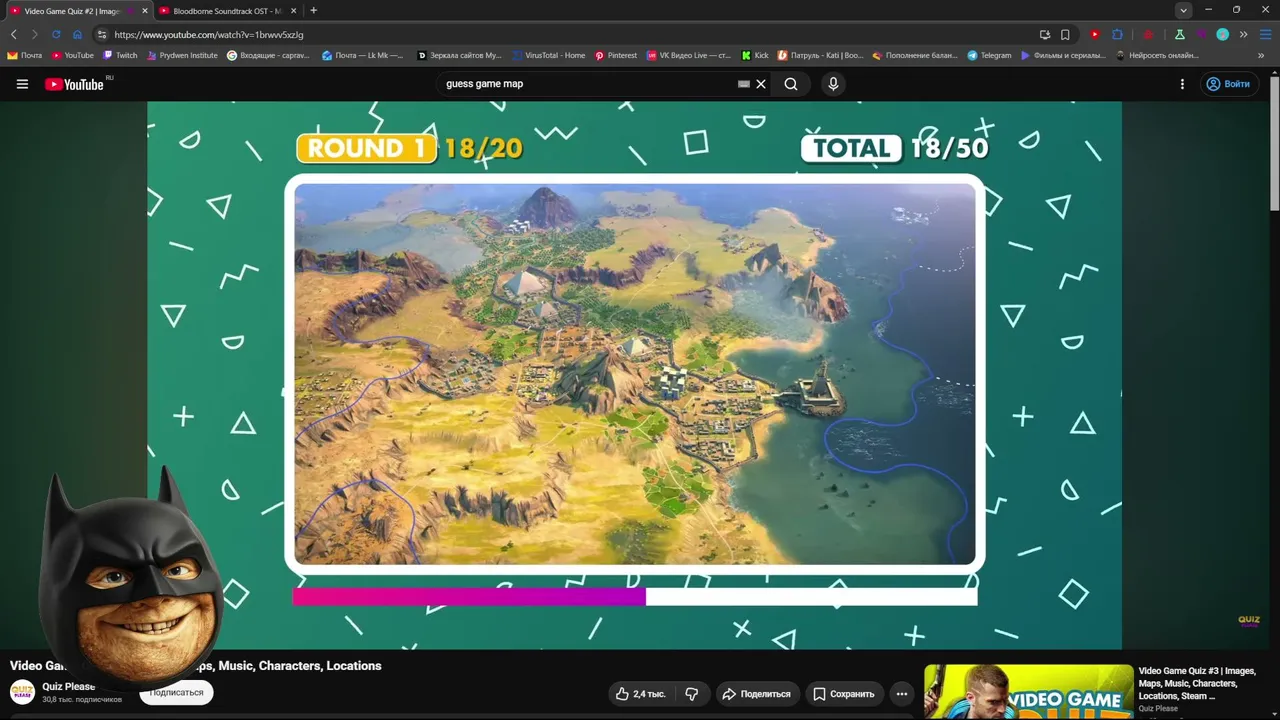Open the Video Game Quiz #3 title
Viewport: 1280px width, 720px height.
tap(1197, 683)
